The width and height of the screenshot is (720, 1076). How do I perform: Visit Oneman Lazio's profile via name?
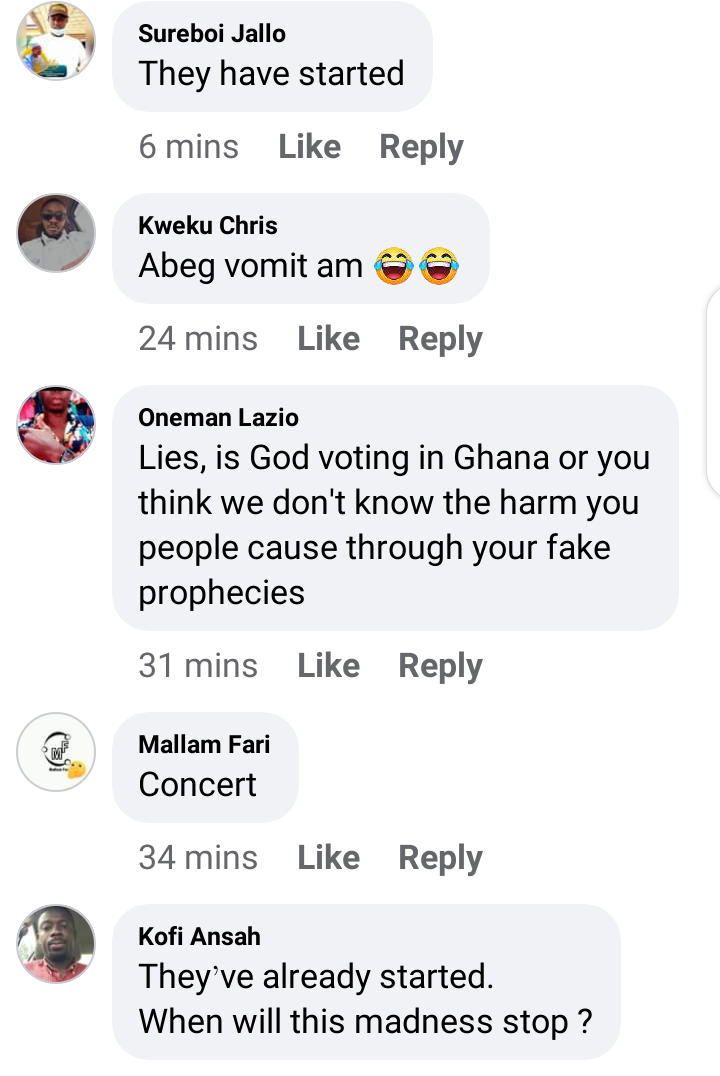218,417
